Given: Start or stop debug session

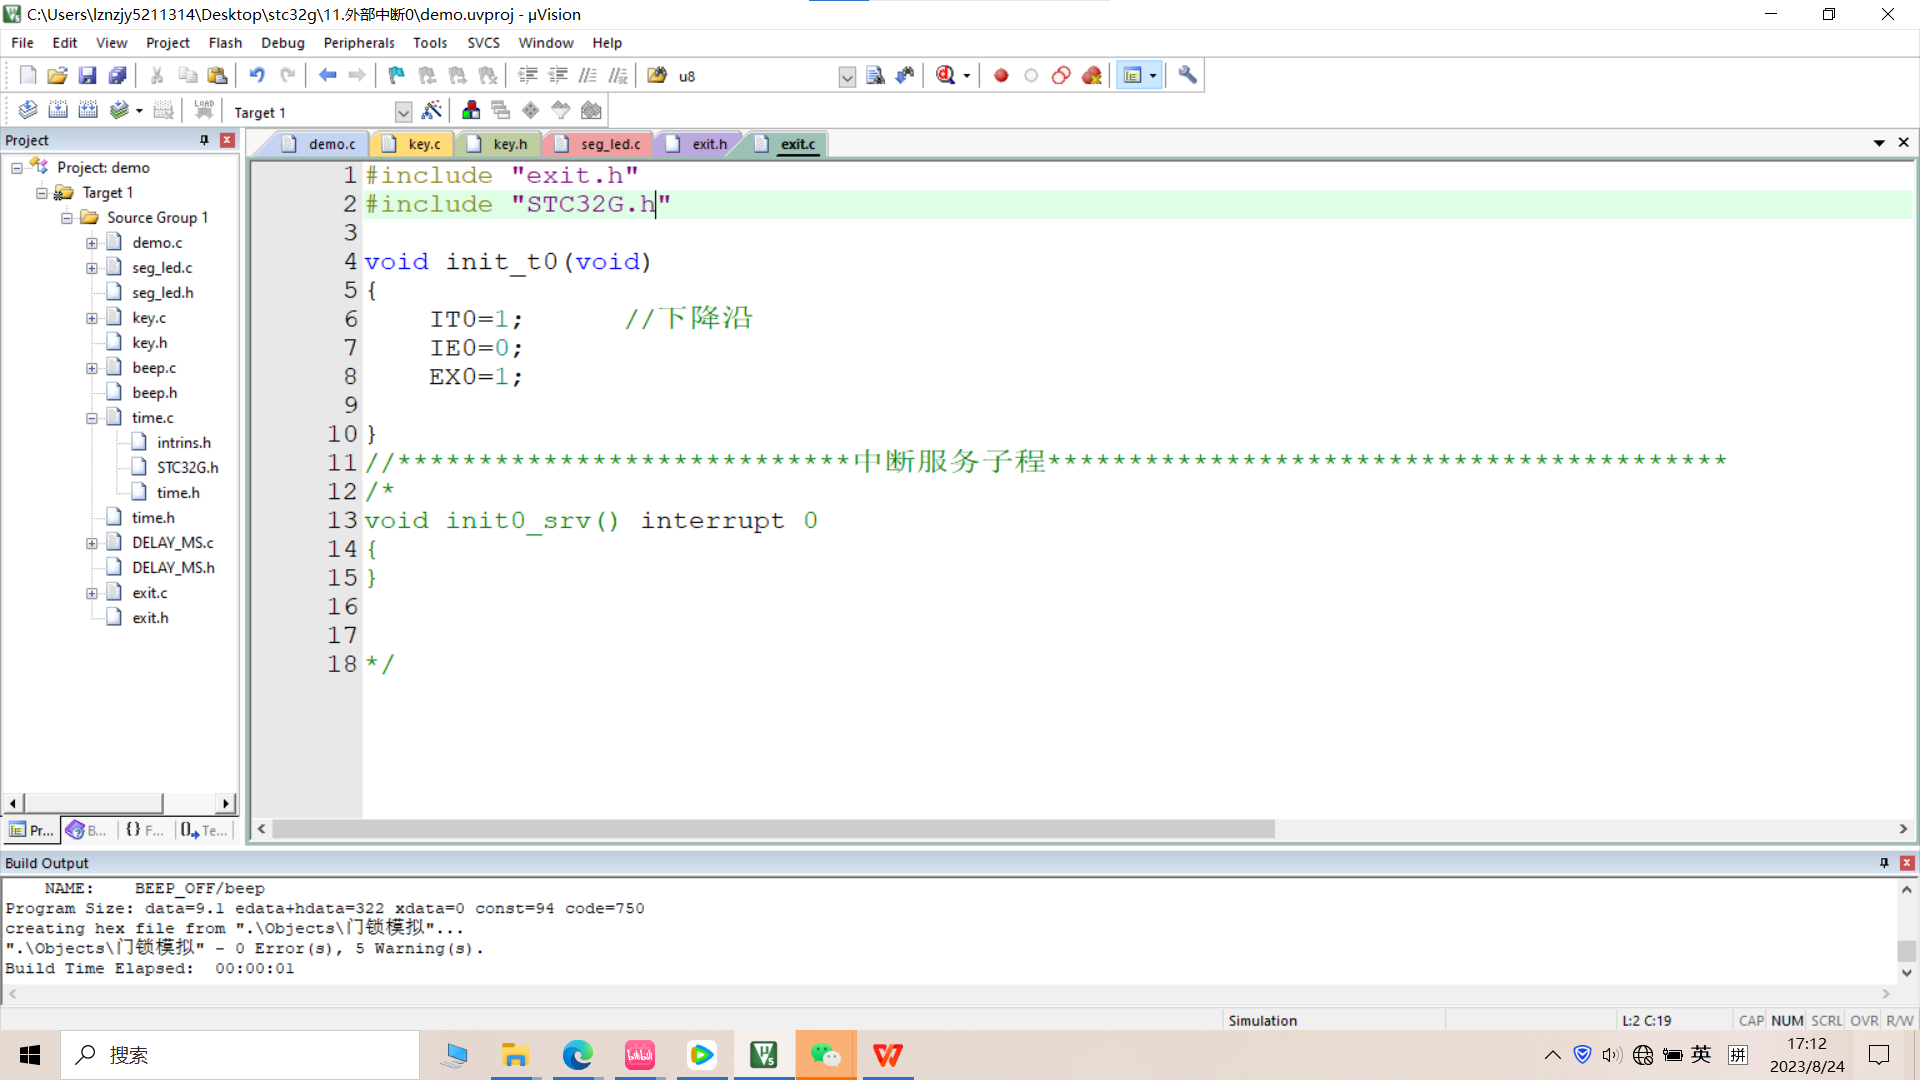Looking at the screenshot, I should [946, 75].
